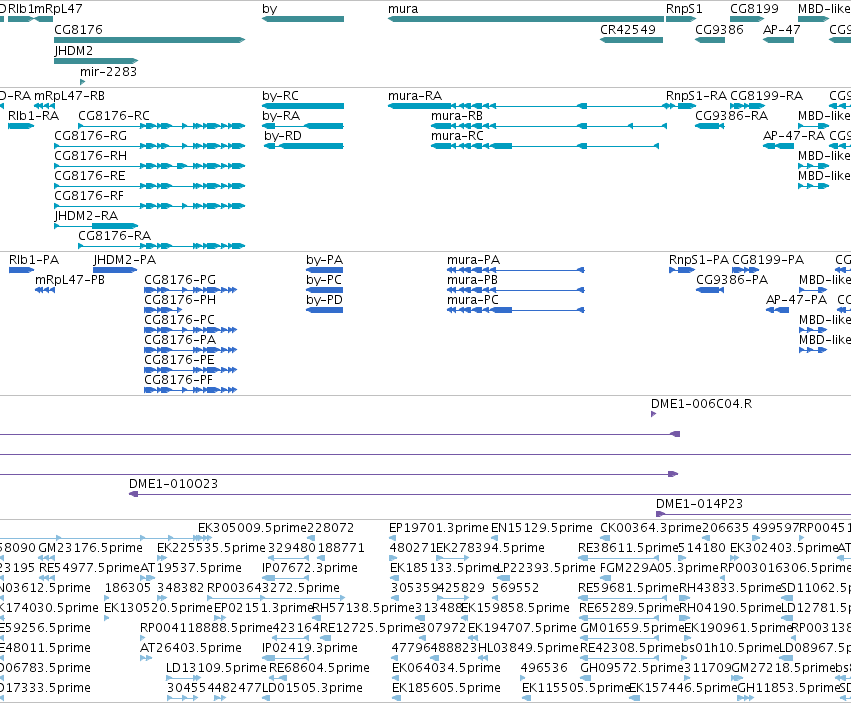Click transcript CG8176-RF

(x=89, y=196)
